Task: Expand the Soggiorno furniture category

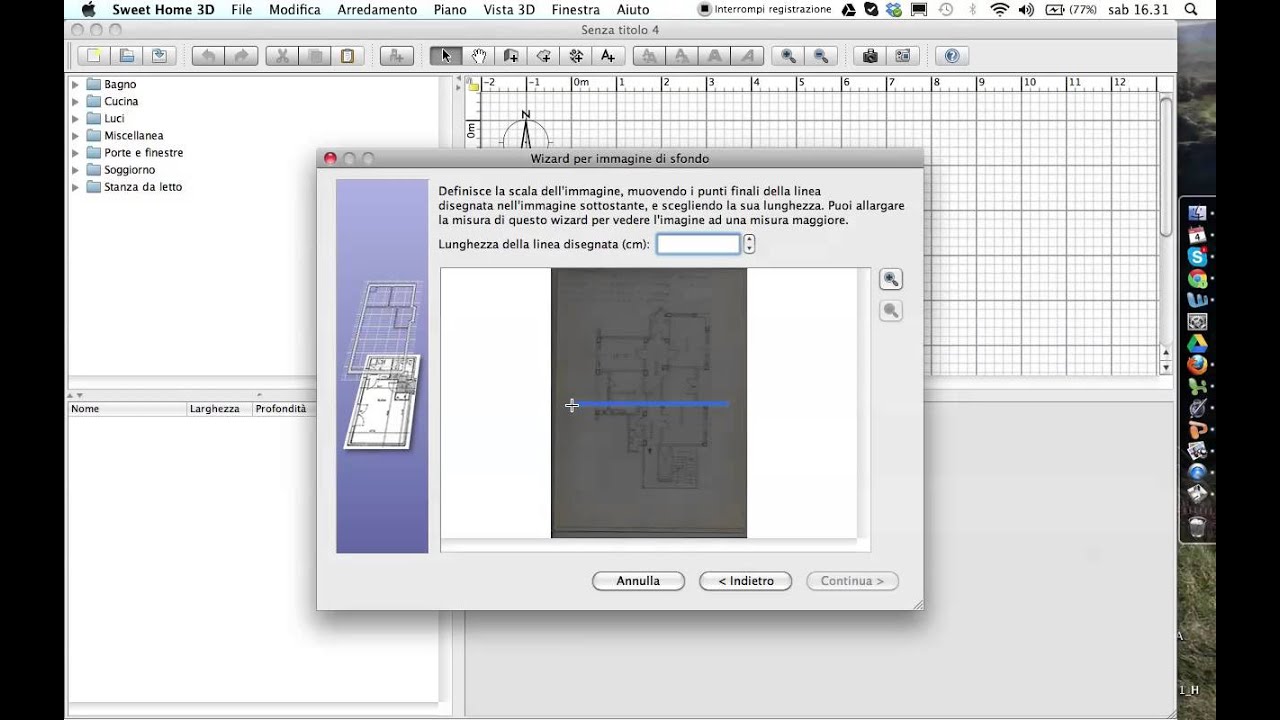Action: [75, 170]
